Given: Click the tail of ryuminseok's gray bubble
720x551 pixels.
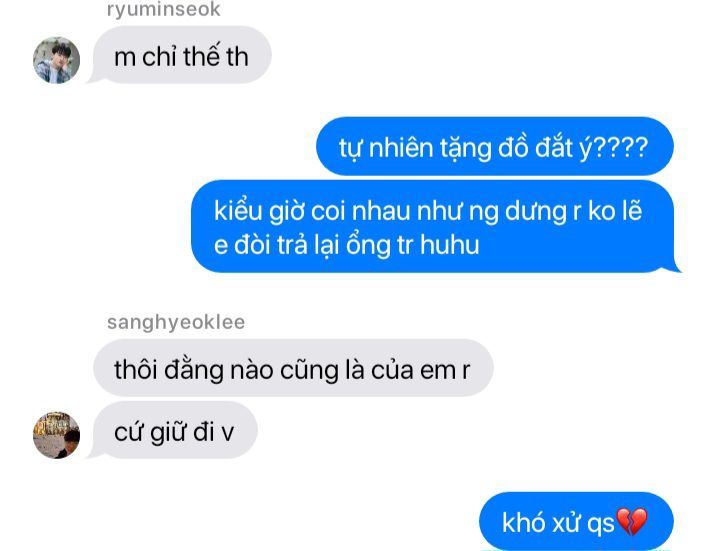Looking at the screenshot, I should (x=96, y=78).
